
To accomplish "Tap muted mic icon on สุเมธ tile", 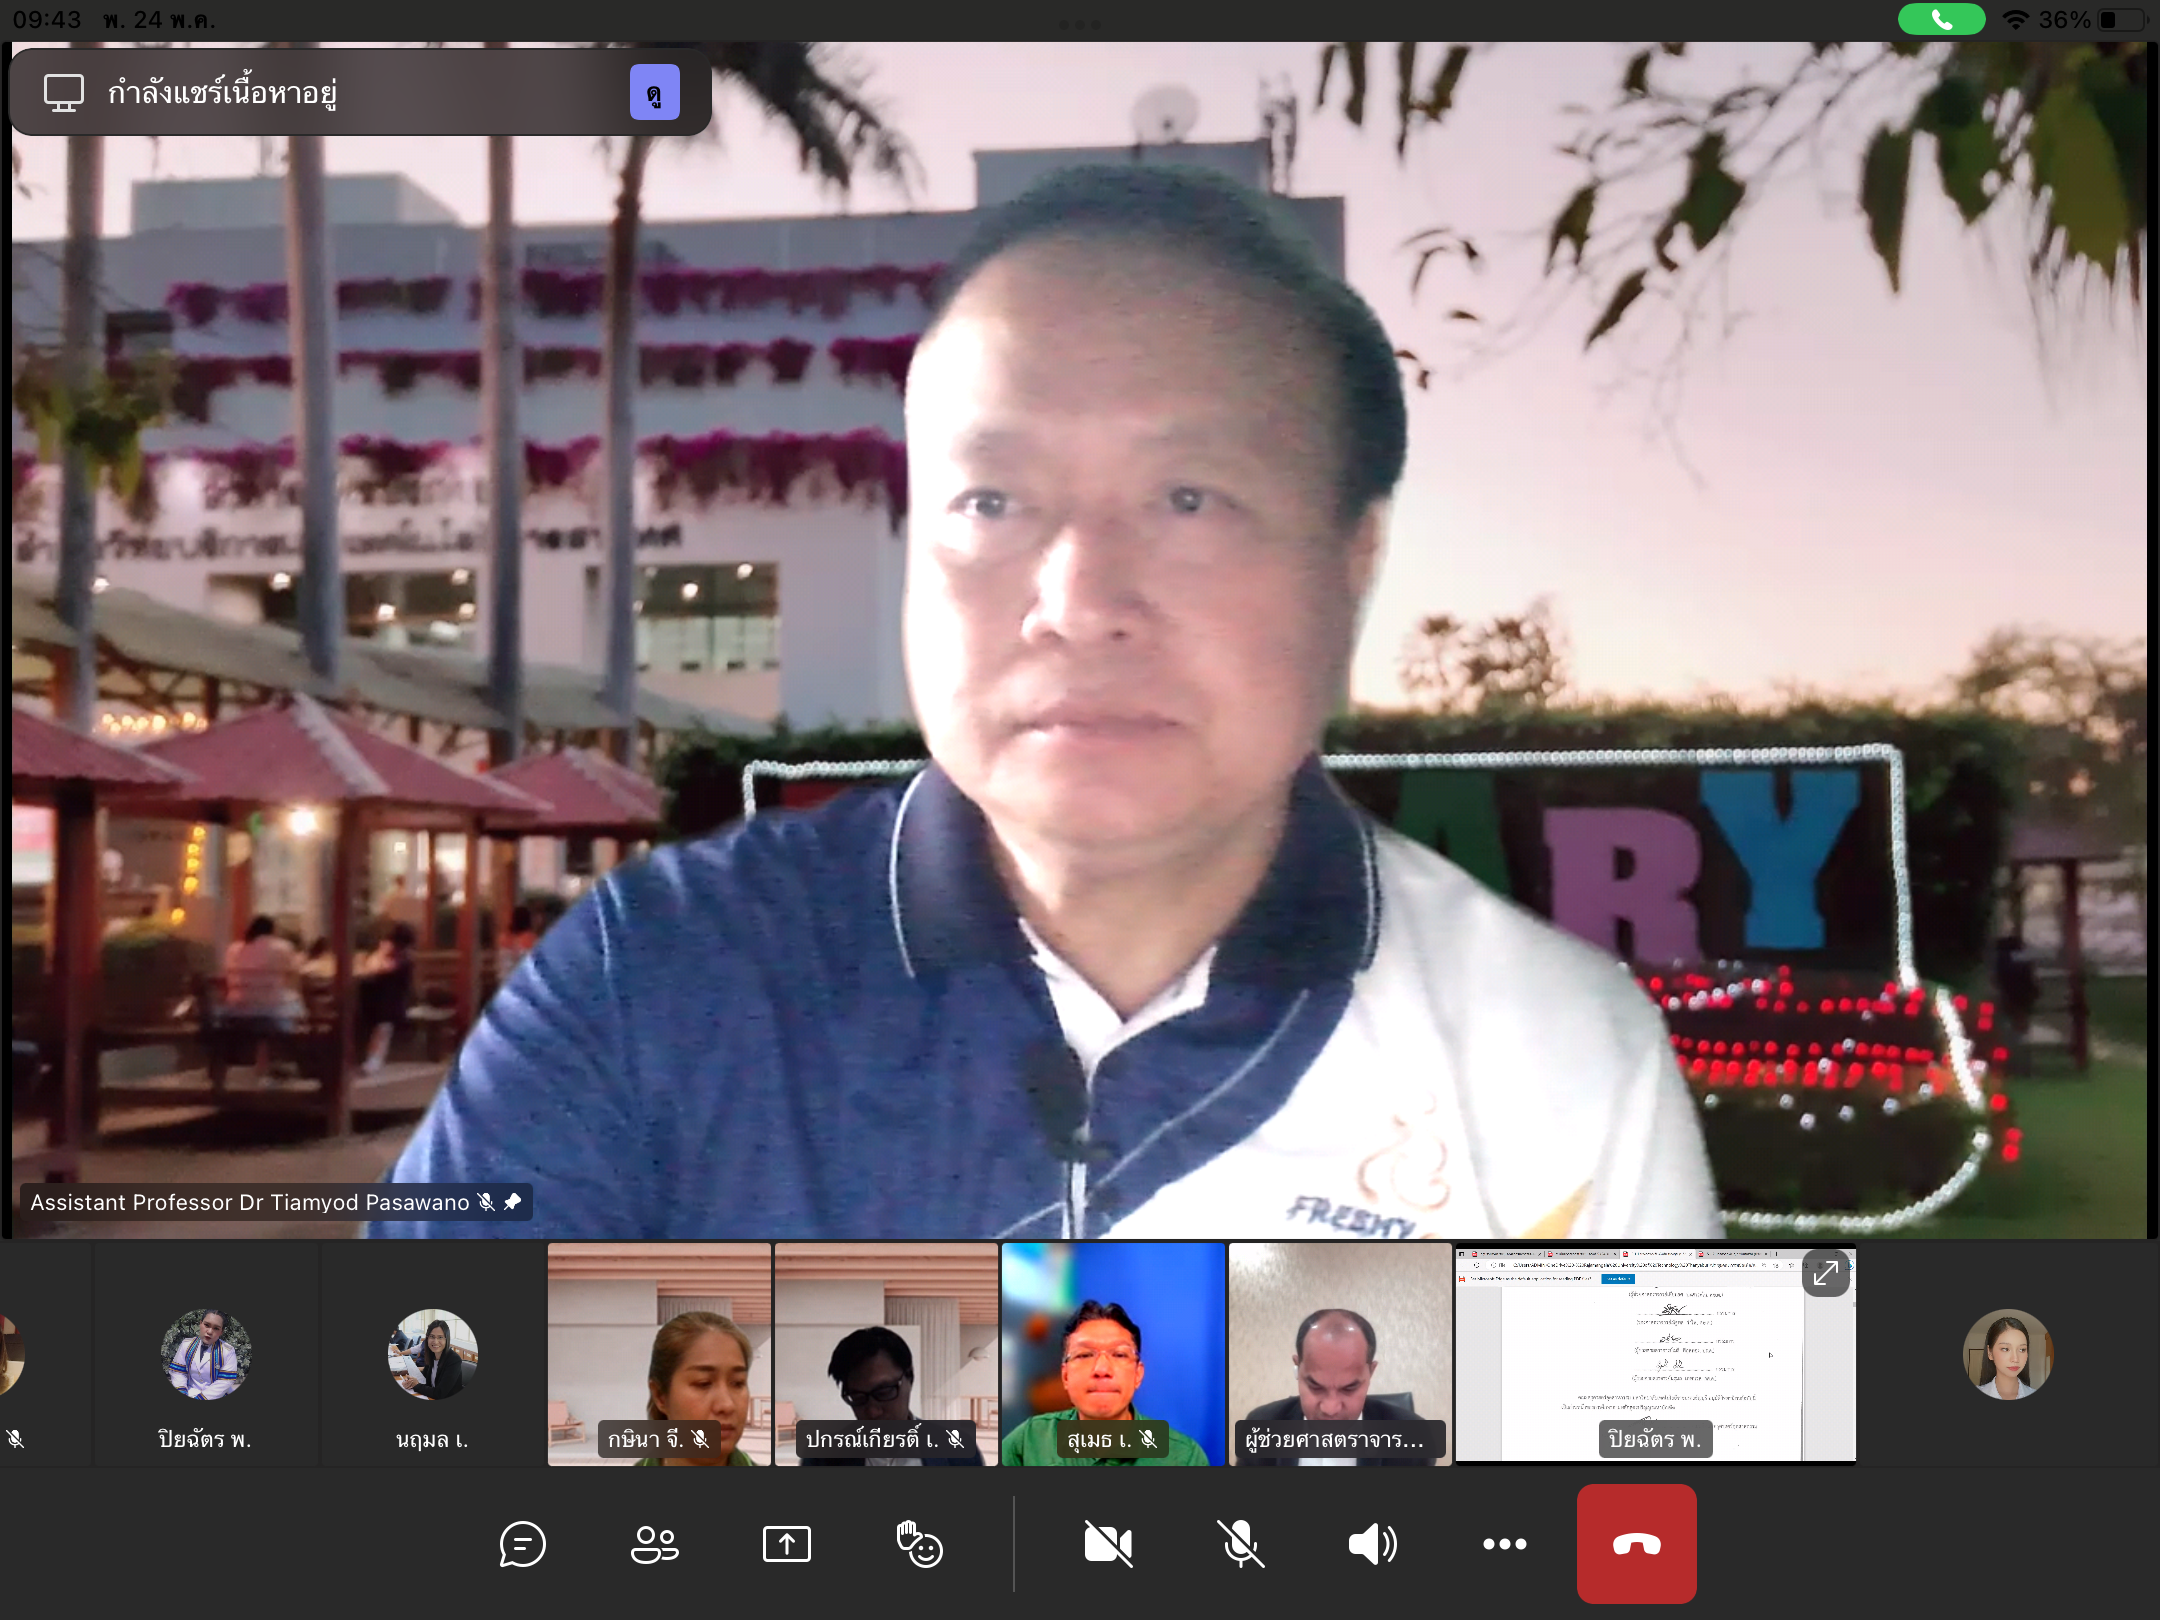I will pyautogui.click(x=1148, y=1439).
